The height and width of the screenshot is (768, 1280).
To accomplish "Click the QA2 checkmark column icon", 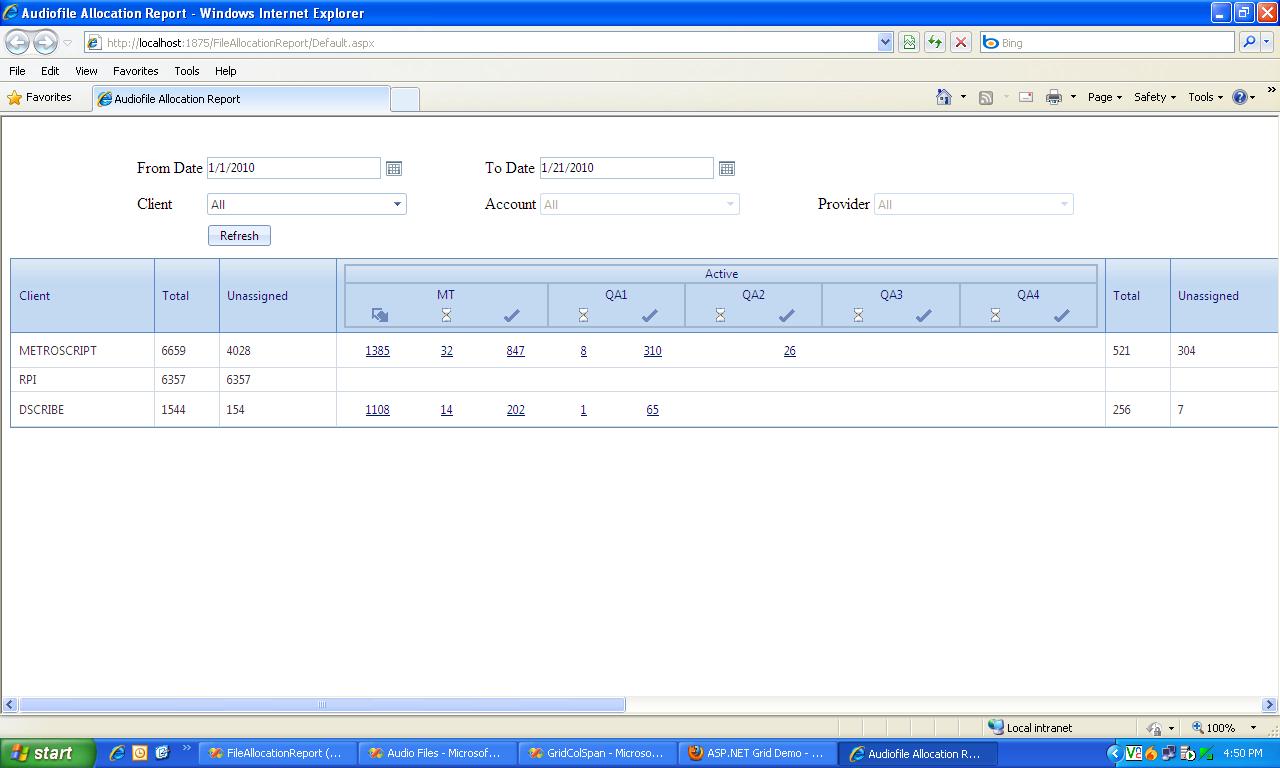I will tap(787, 315).
